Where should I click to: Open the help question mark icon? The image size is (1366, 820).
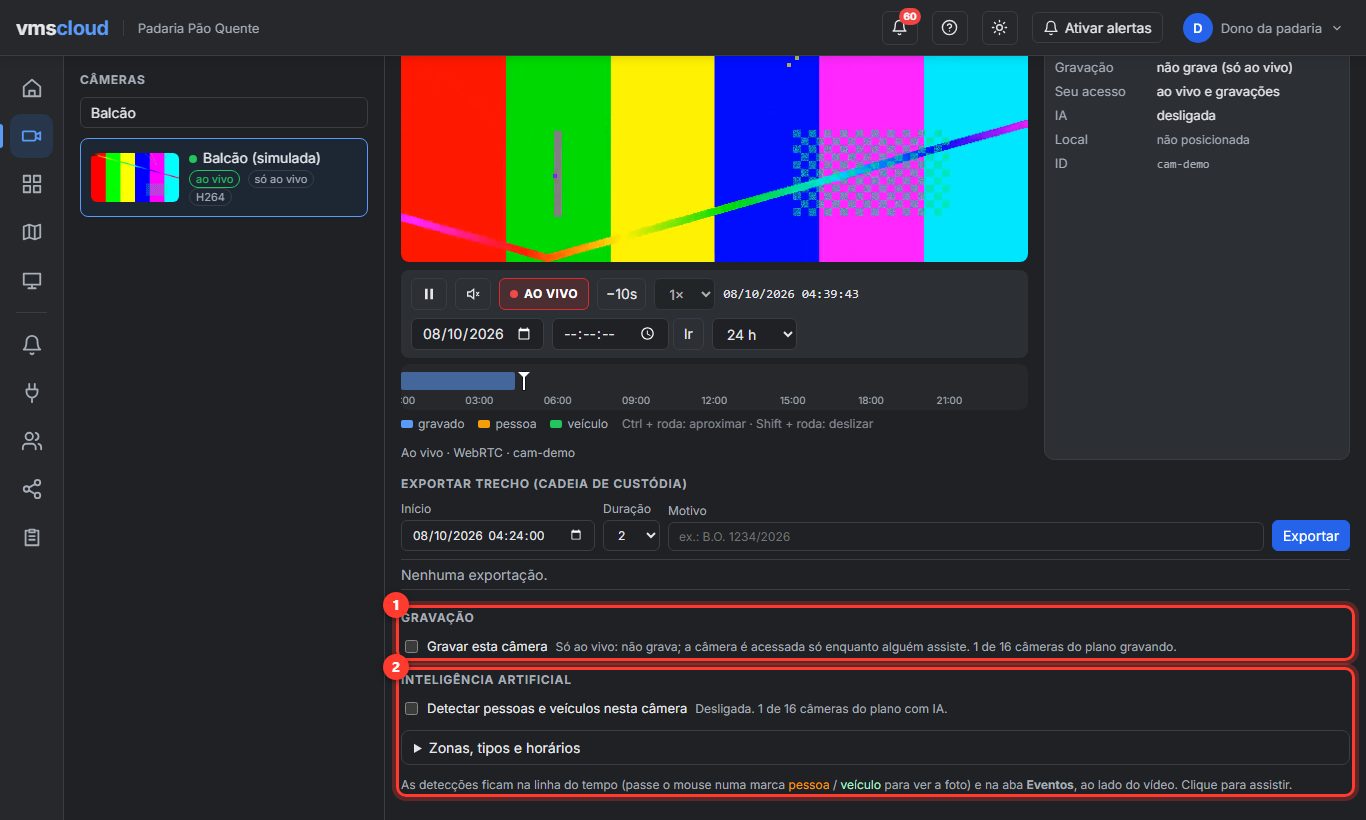(x=949, y=28)
